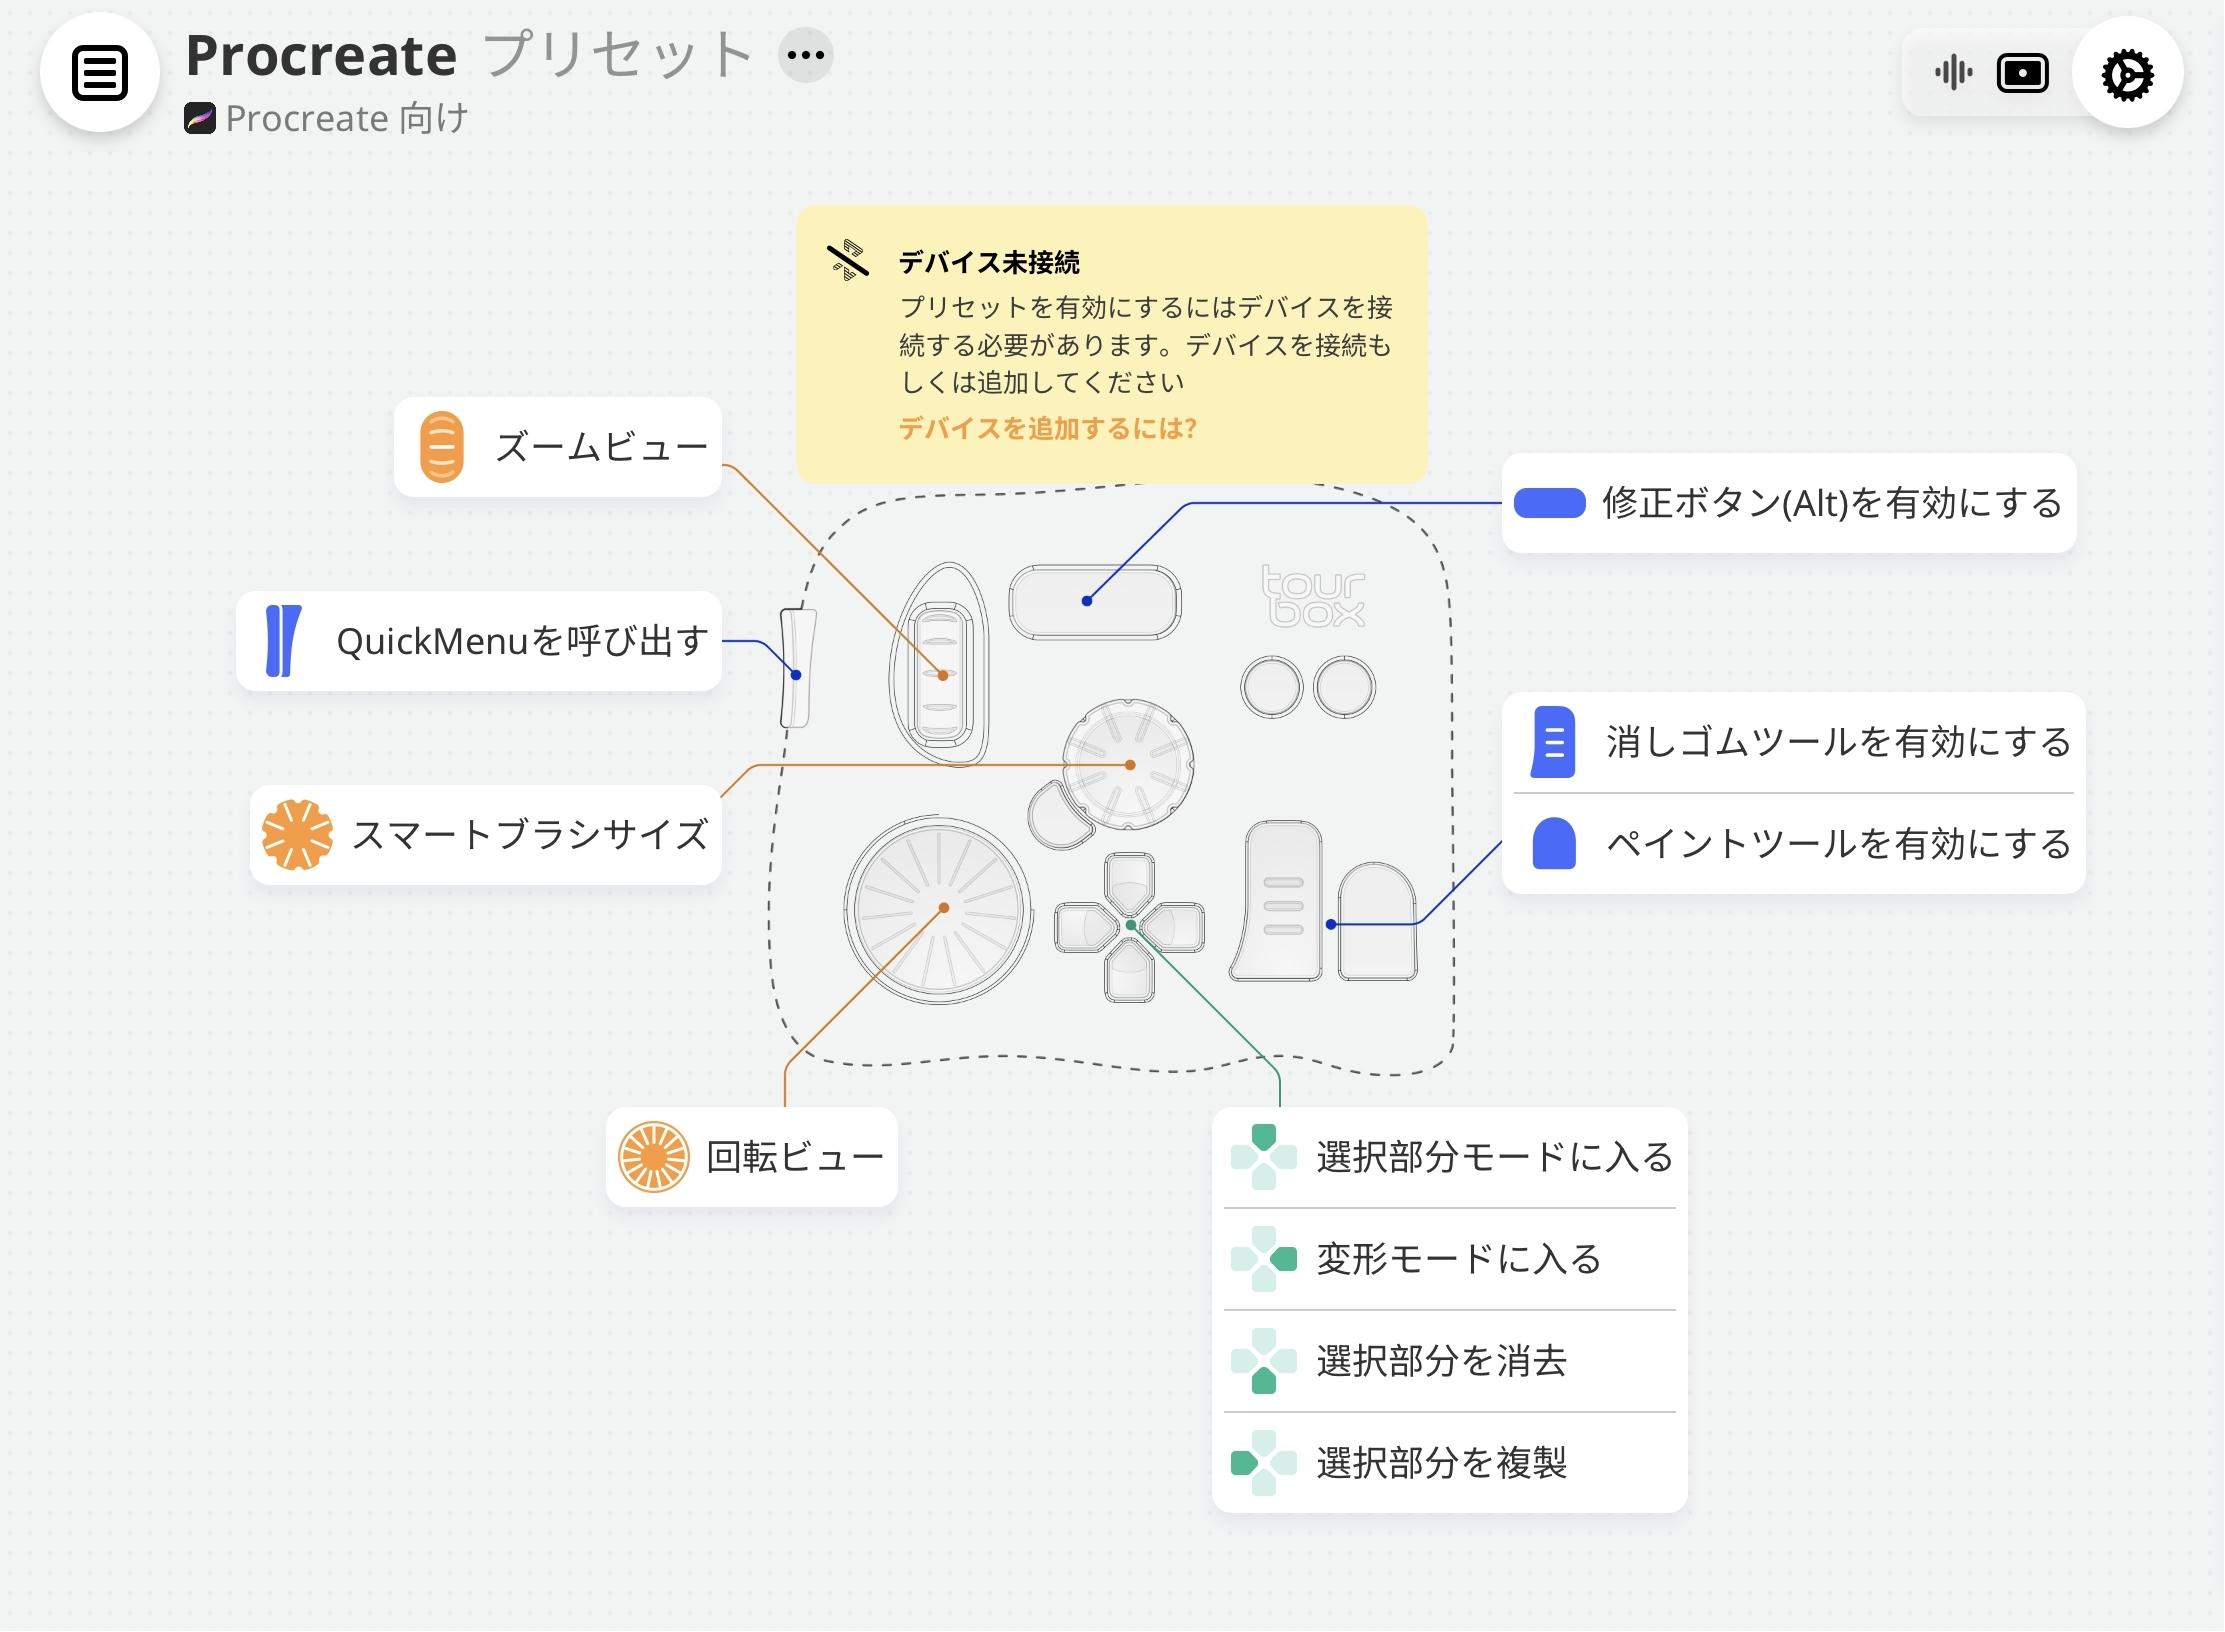
Task: Select ペイントツールを有効にする entry
Action: pos(1794,844)
